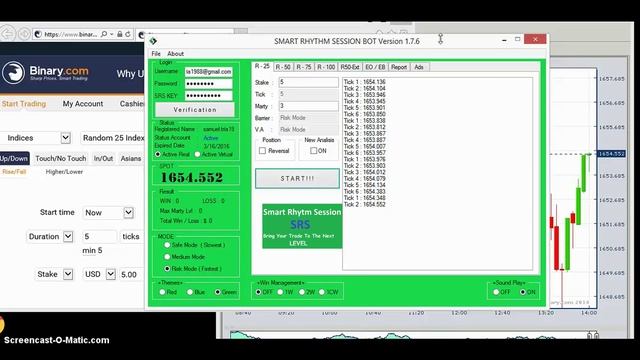Select Medium Mode option

167,257
